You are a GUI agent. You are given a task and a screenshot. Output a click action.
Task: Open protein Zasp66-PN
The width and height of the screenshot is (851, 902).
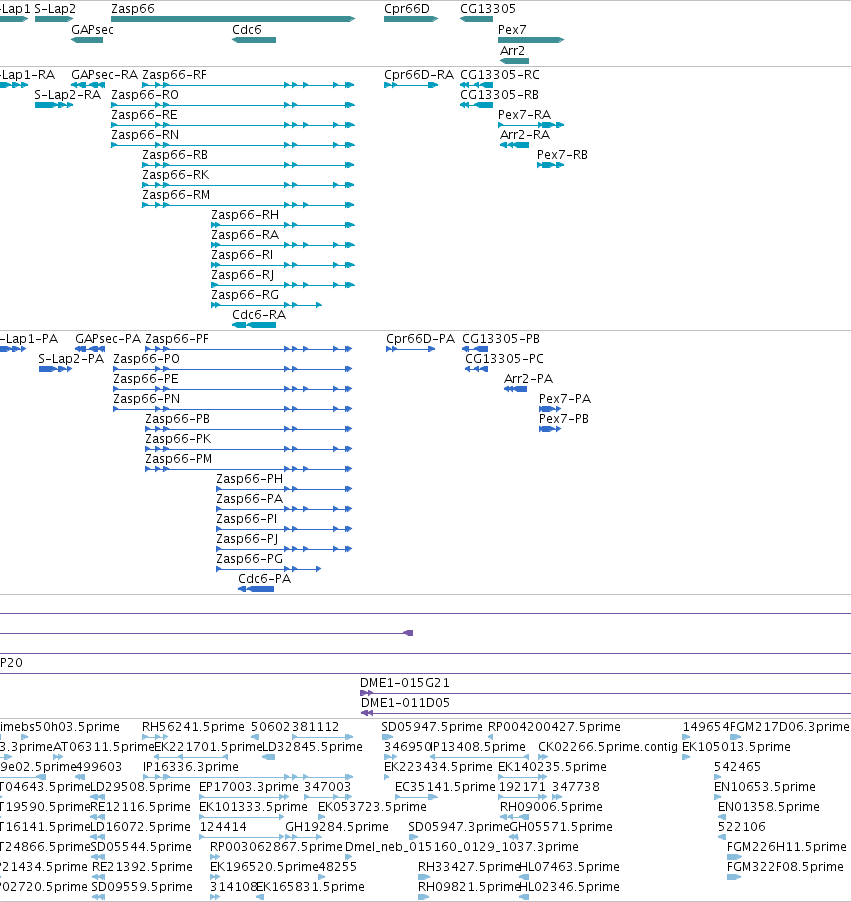[147, 399]
